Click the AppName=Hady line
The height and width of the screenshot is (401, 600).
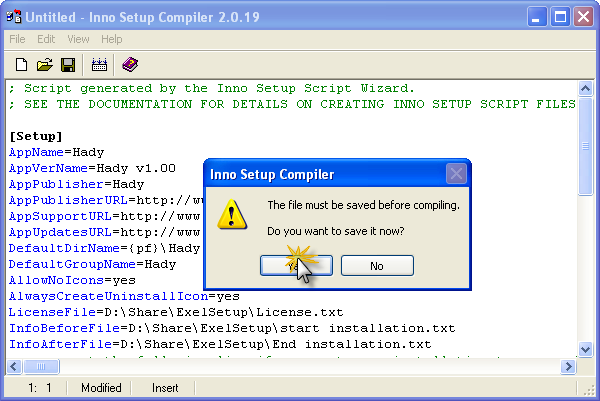pos(56,153)
